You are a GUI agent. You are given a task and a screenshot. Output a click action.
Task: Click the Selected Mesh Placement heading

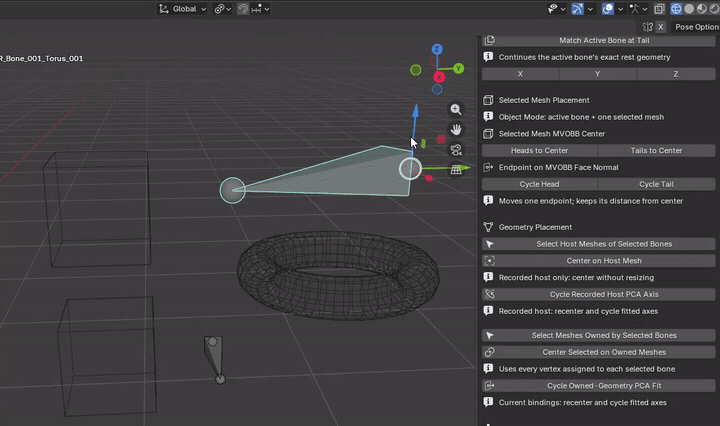pos(544,100)
